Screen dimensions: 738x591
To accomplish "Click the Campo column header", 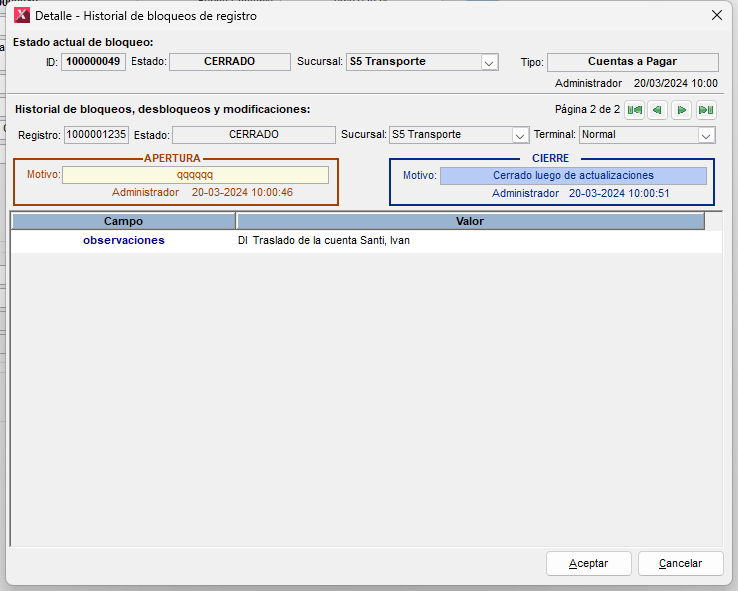I will [x=123, y=221].
